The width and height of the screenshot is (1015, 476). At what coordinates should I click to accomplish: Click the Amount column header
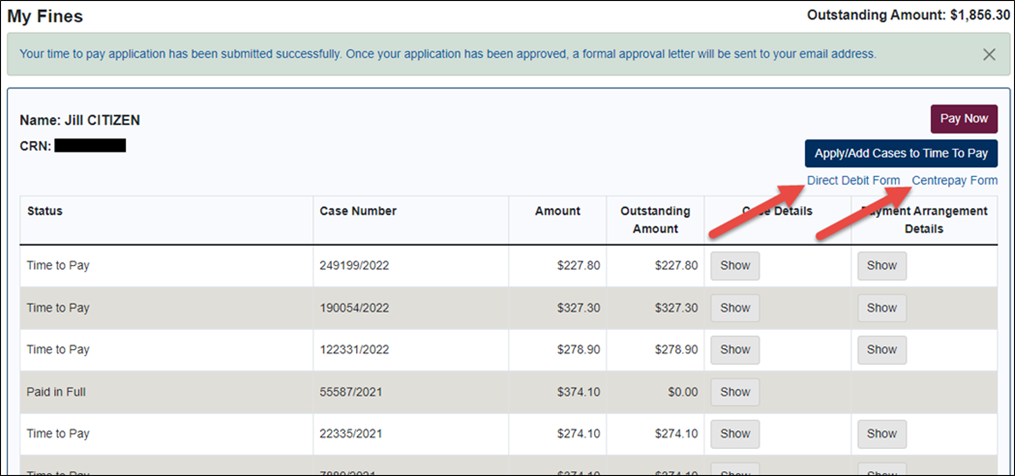[x=557, y=211]
